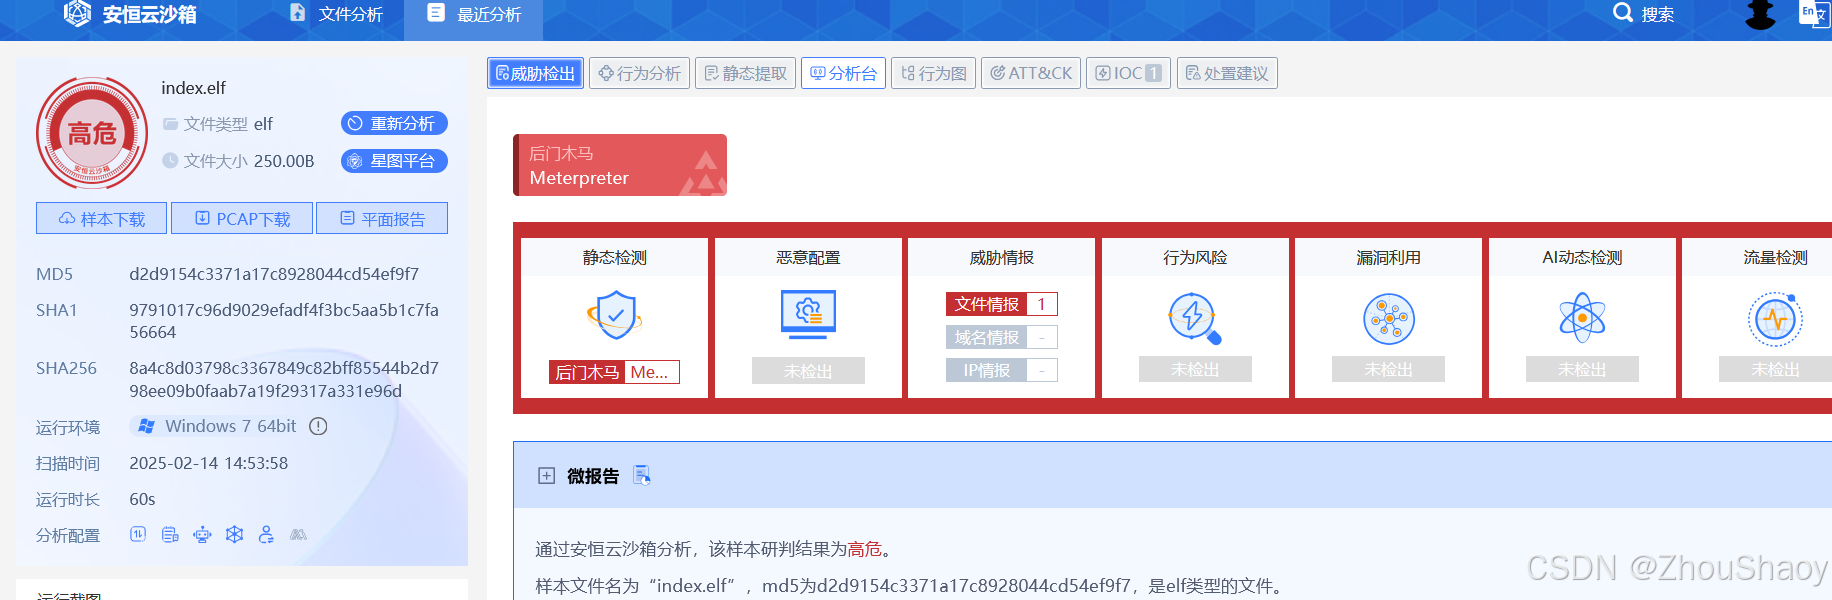
Task: Click the info icon beside Windows 7 64bit
Action: (318, 426)
